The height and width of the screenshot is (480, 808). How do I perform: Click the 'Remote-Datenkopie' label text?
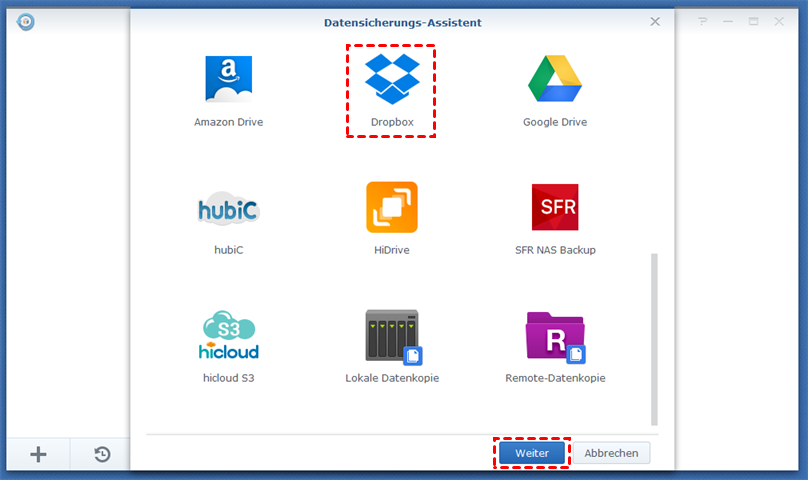556,378
